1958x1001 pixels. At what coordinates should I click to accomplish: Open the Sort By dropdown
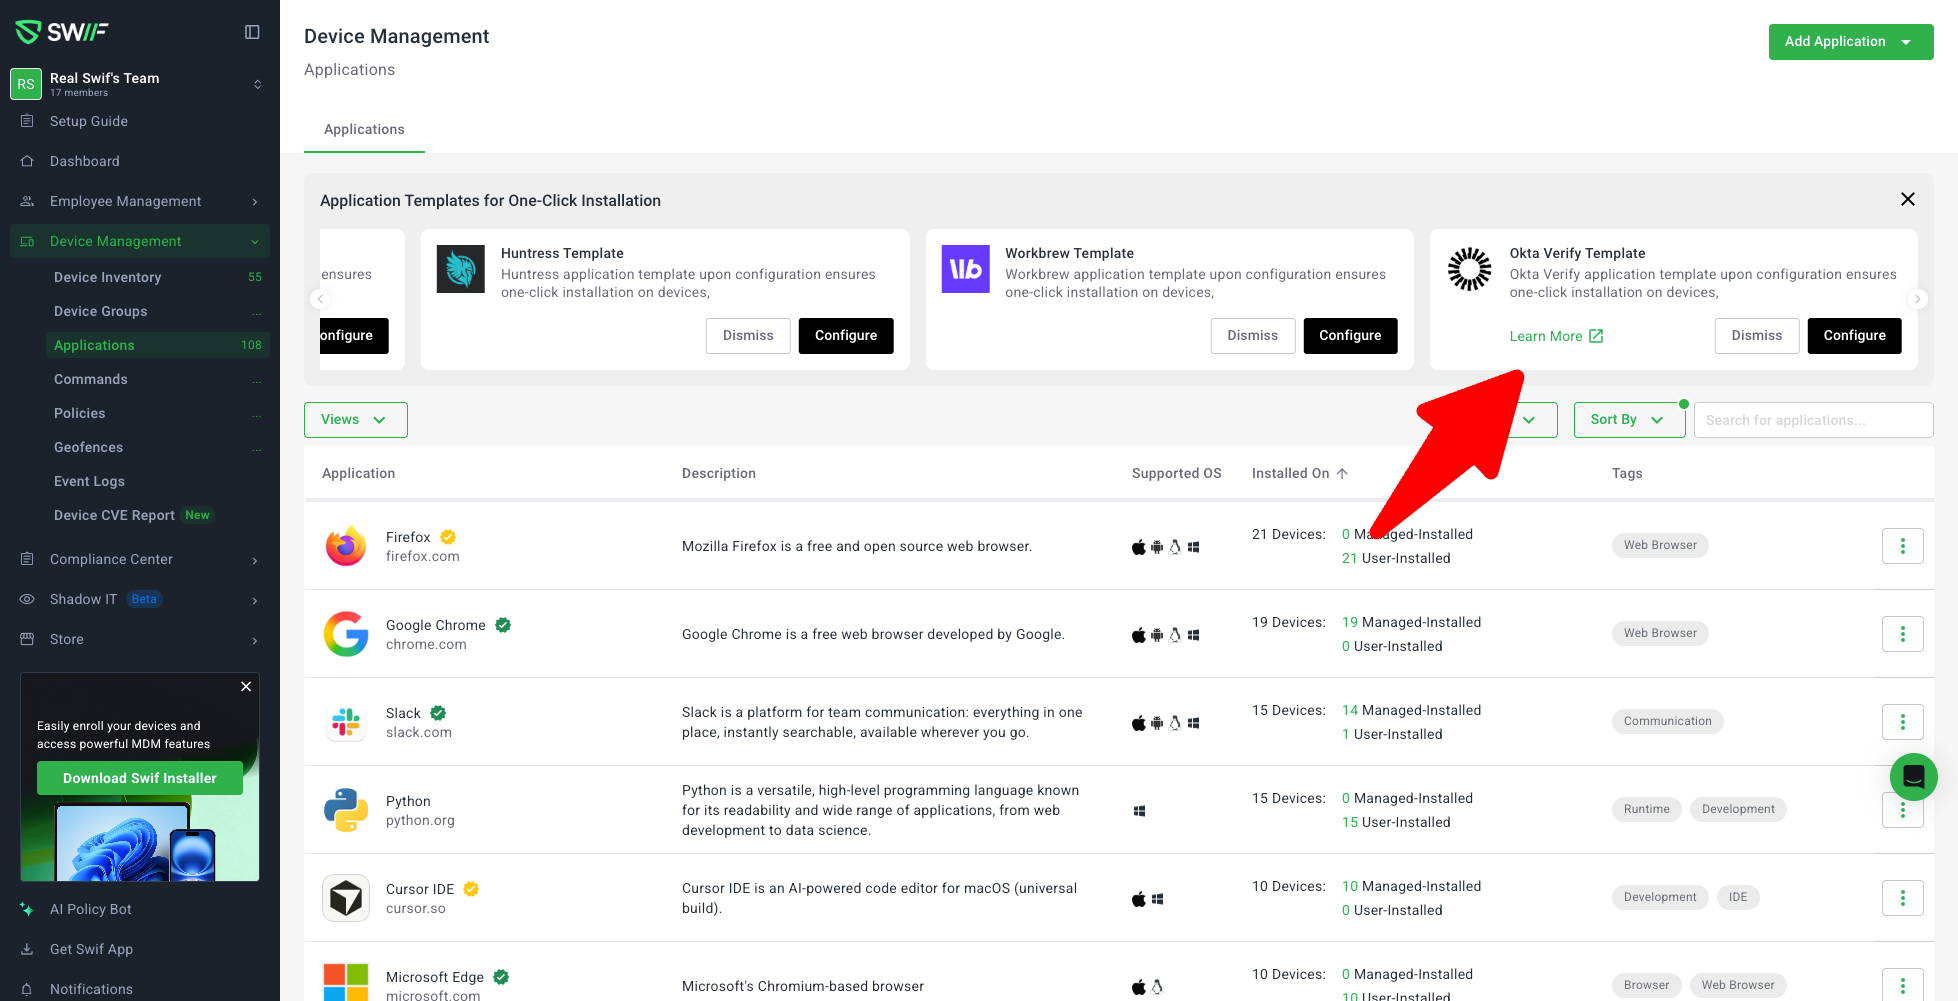(1627, 420)
